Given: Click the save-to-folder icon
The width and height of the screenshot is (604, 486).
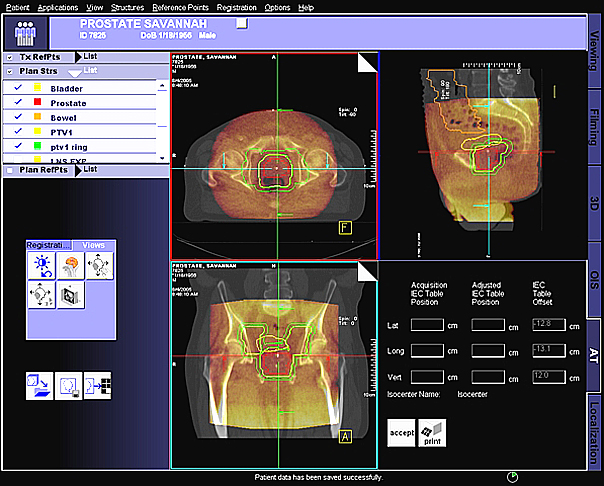Looking at the screenshot, I should click(40, 386).
